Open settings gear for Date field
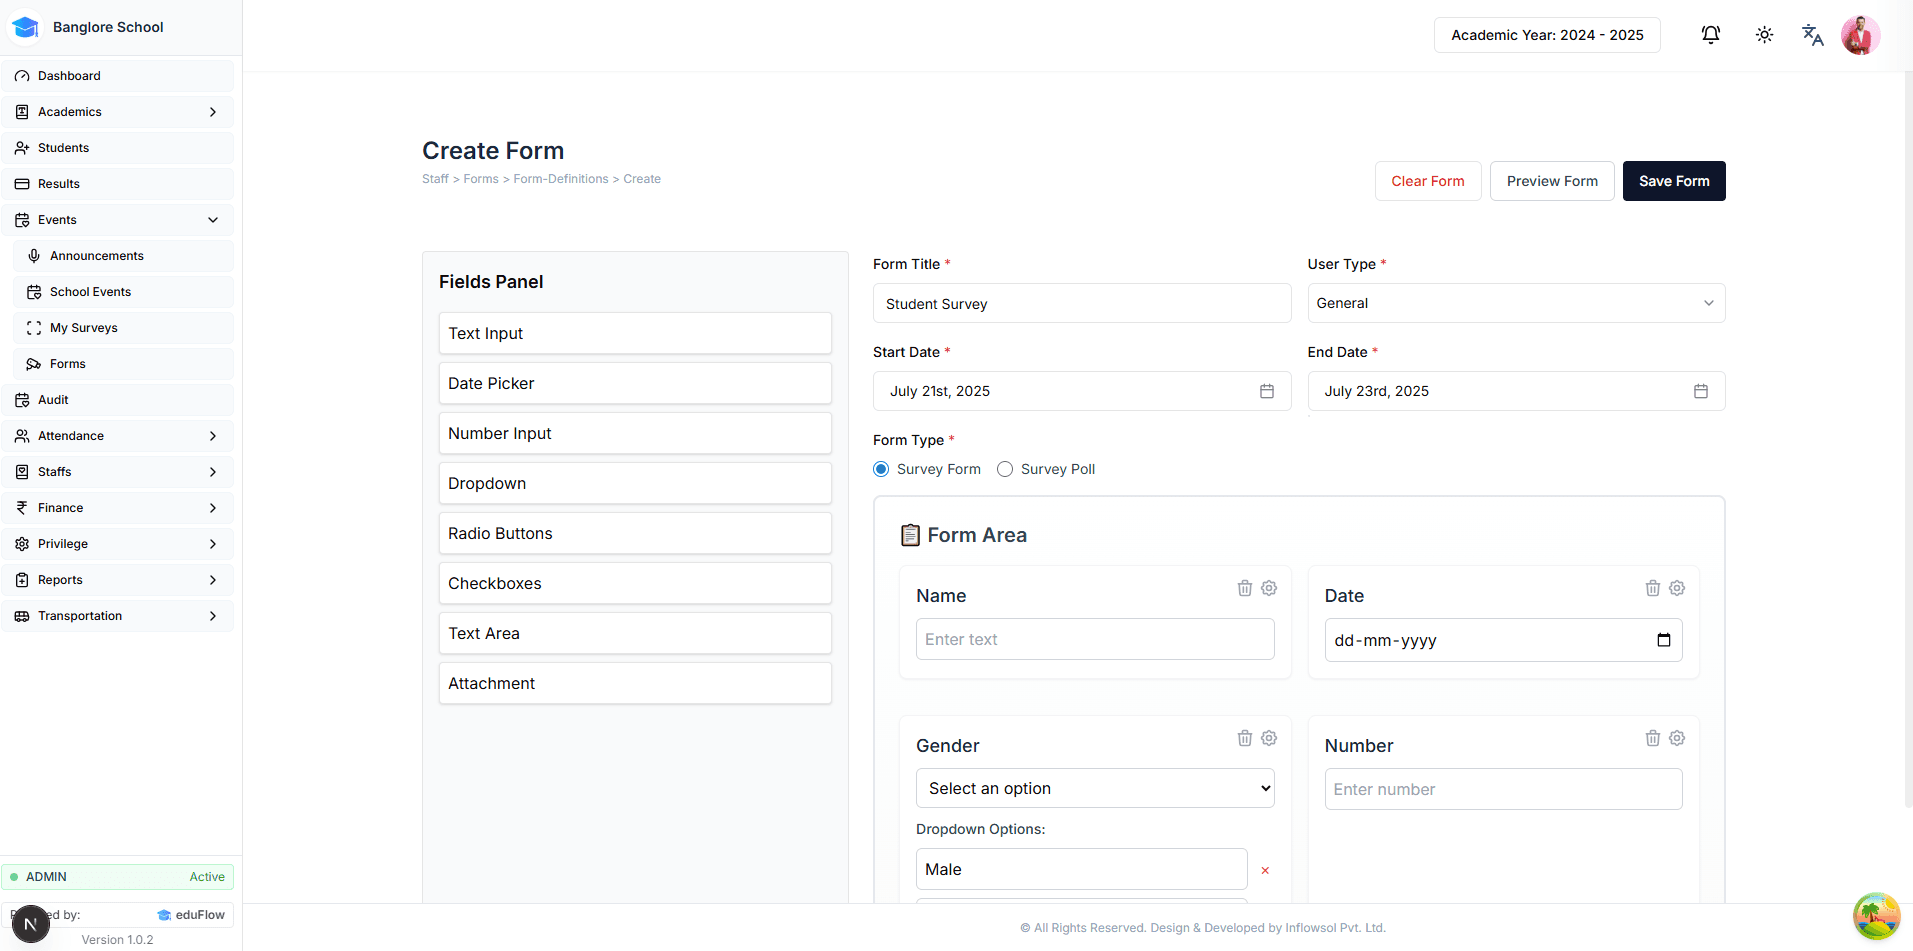The width and height of the screenshot is (1913, 951). click(1677, 588)
